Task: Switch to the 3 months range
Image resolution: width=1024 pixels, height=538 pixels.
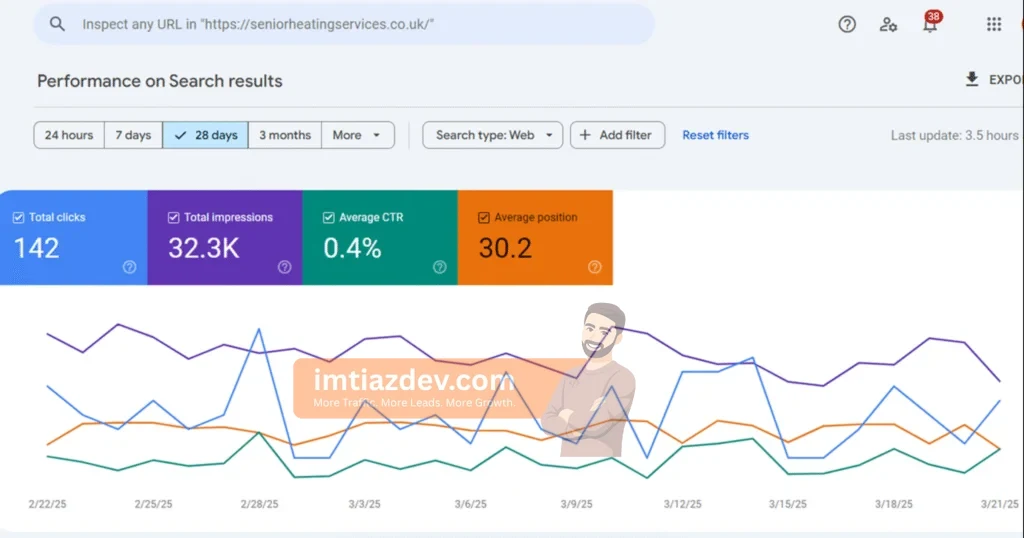Action: [x=285, y=135]
